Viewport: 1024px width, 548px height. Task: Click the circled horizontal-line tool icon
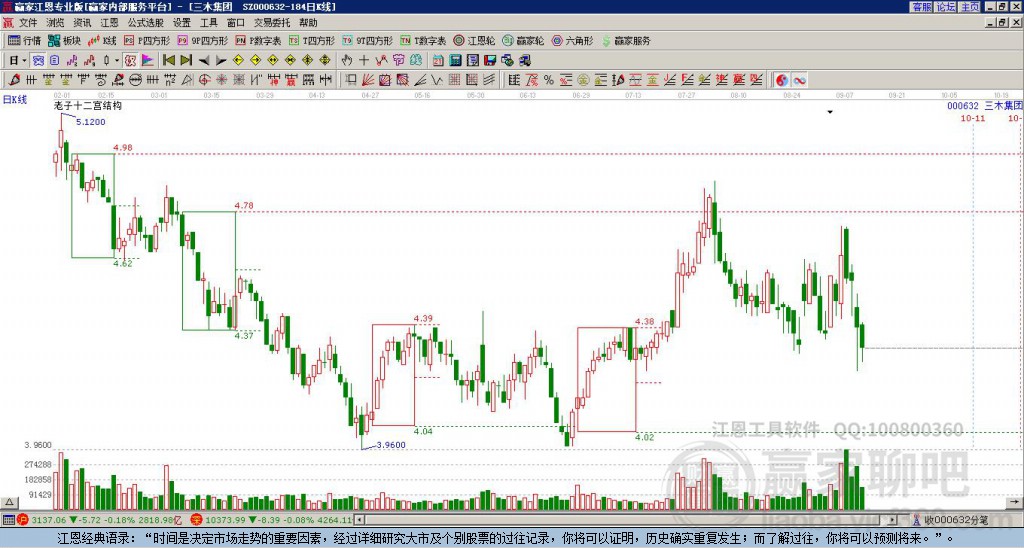(x=135, y=80)
